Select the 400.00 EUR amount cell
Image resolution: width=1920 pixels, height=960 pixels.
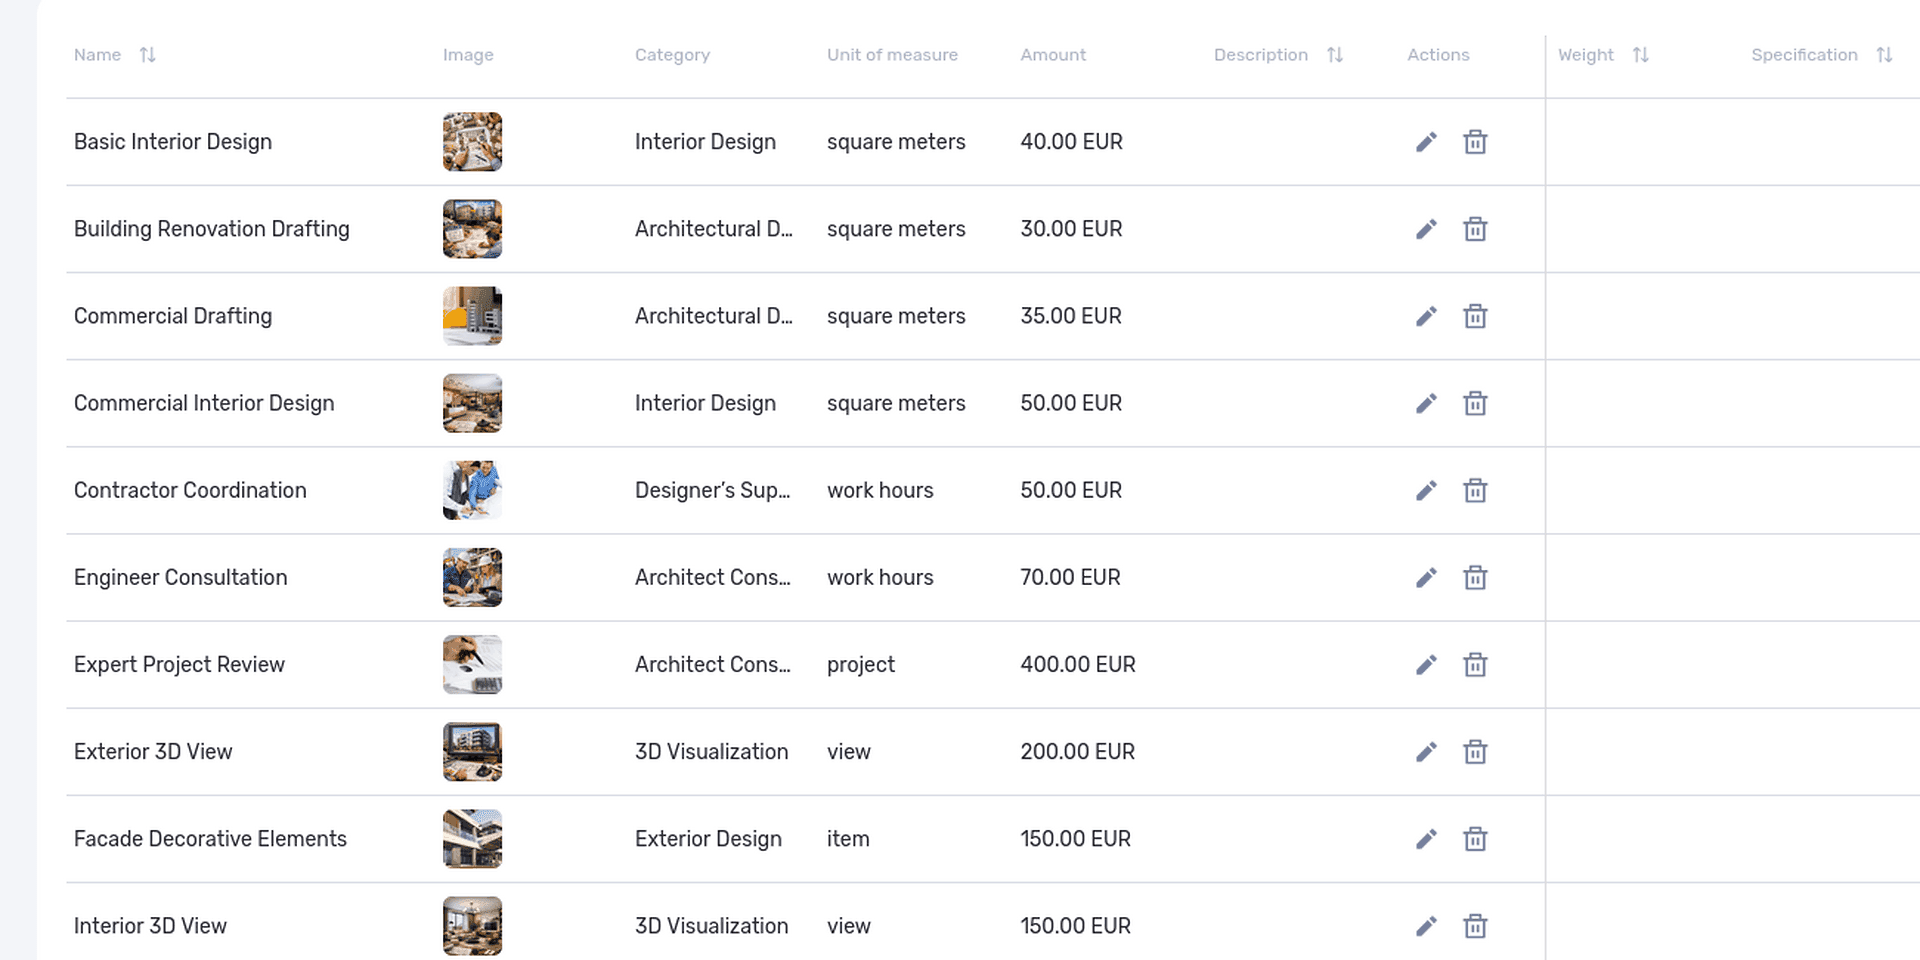(x=1078, y=664)
